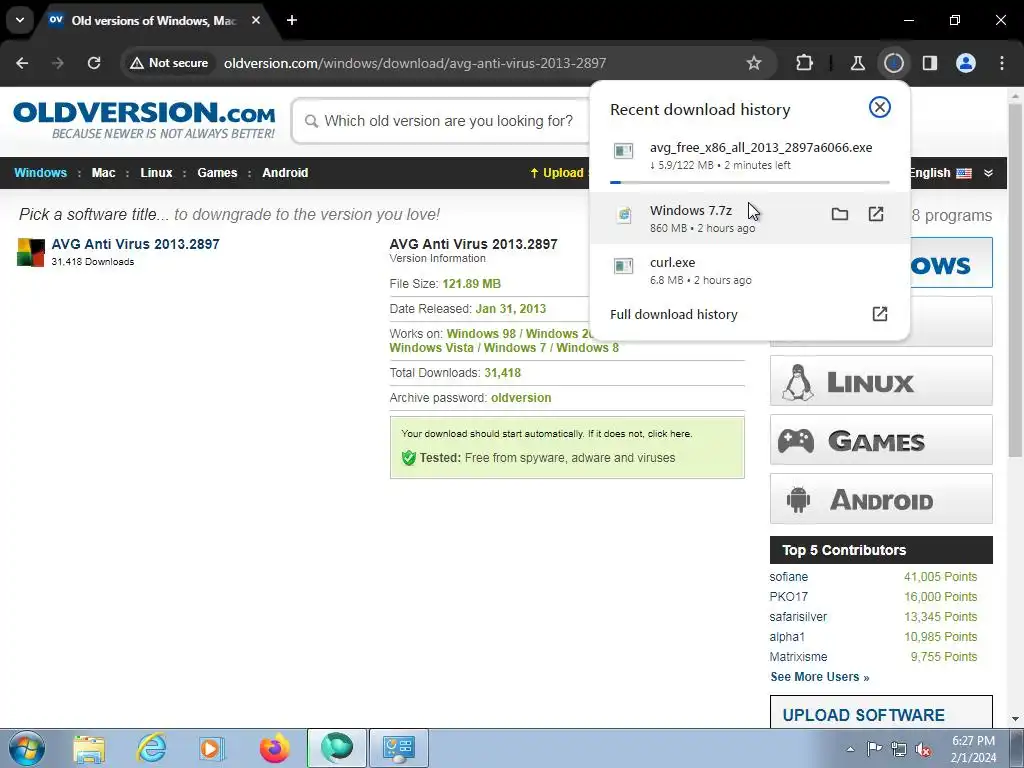Select the Old versions of Windows tab
Image resolution: width=1024 pixels, height=768 pixels.
(155, 21)
